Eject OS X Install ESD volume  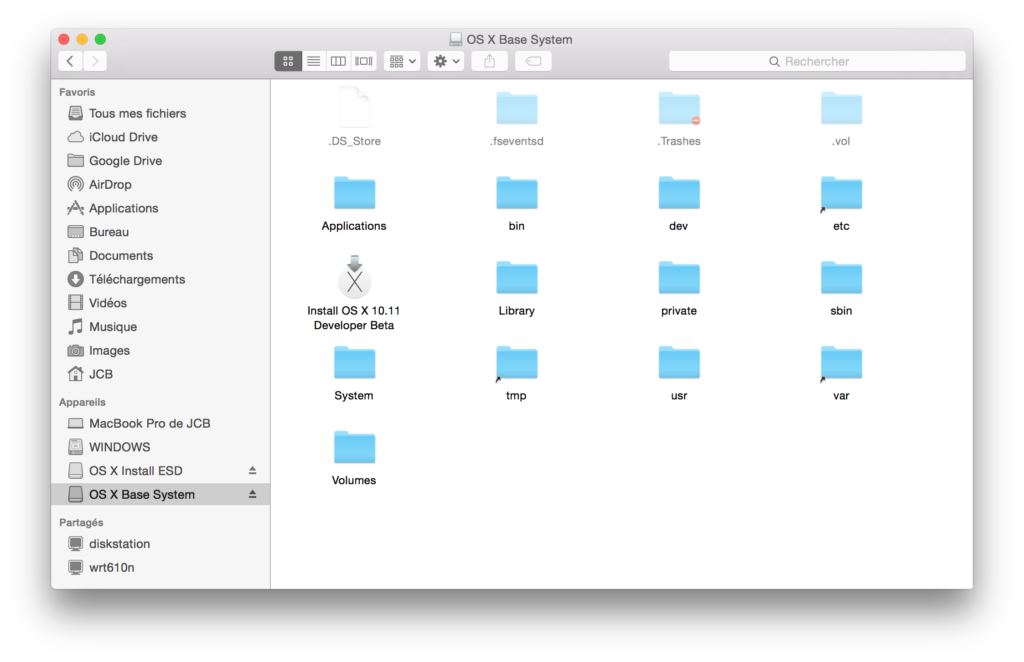[x=253, y=471]
